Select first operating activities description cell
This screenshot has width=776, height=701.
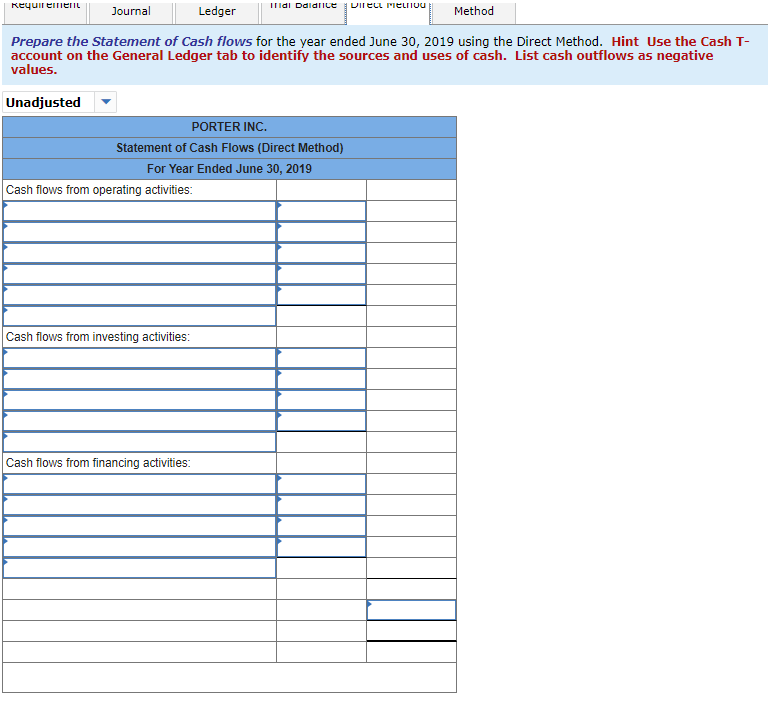click(x=140, y=211)
